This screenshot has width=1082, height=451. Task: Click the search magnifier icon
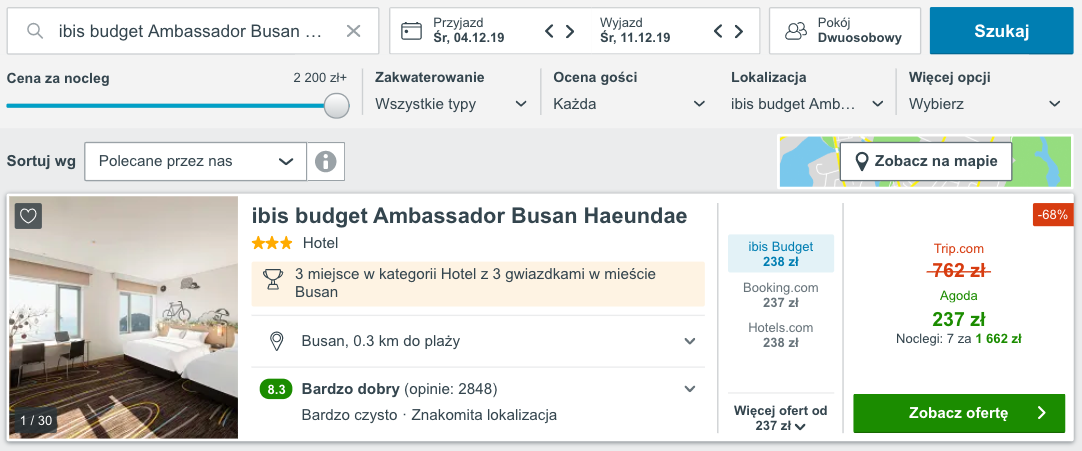[35, 31]
